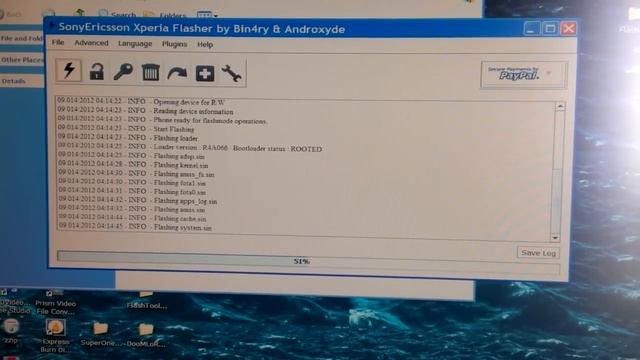Select log line 'Reading device information'
Image resolution: width=640 pixels, height=360 pixels.
pyautogui.click(x=145, y=111)
